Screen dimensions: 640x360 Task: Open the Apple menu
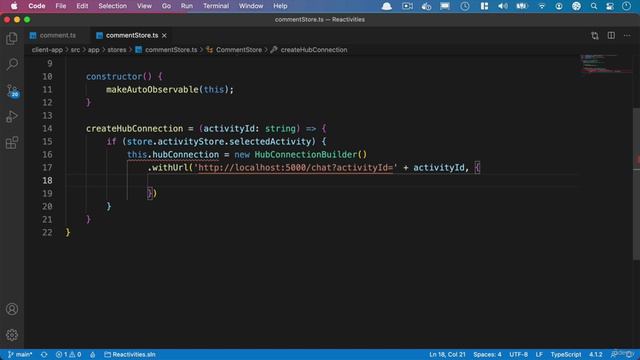click(14, 6)
